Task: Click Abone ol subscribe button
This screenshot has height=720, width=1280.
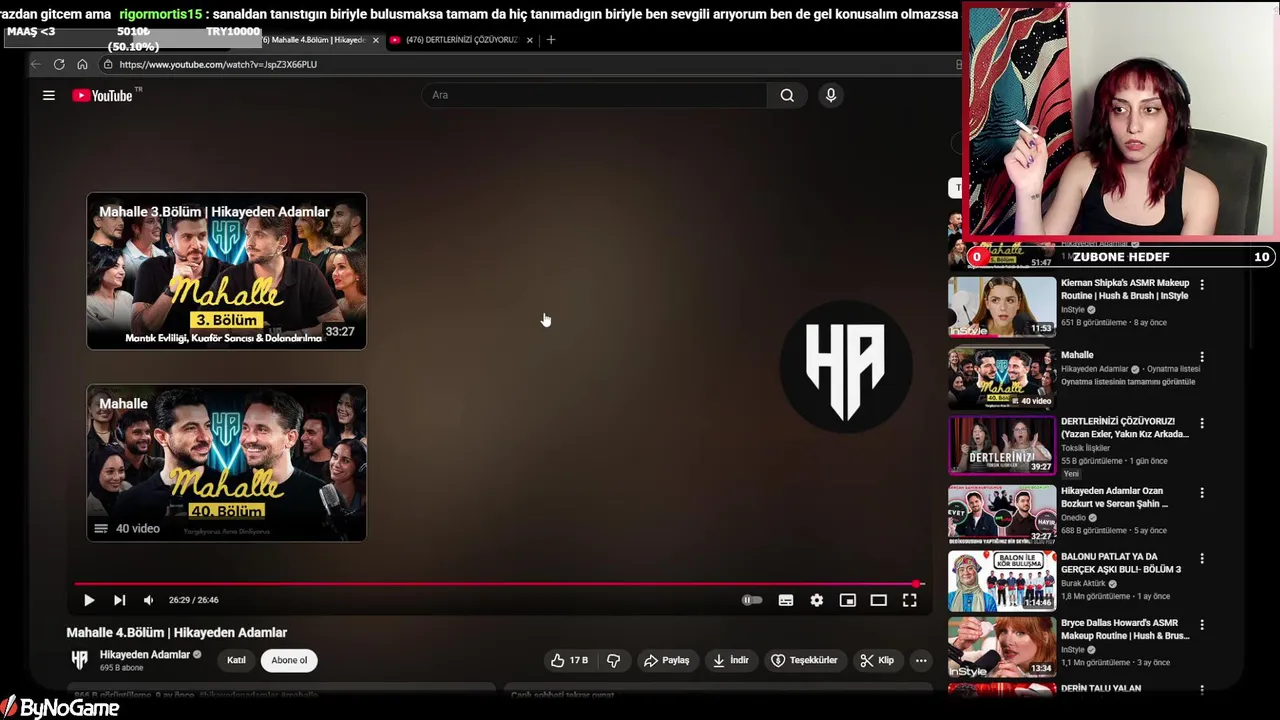Action: pos(289,660)
